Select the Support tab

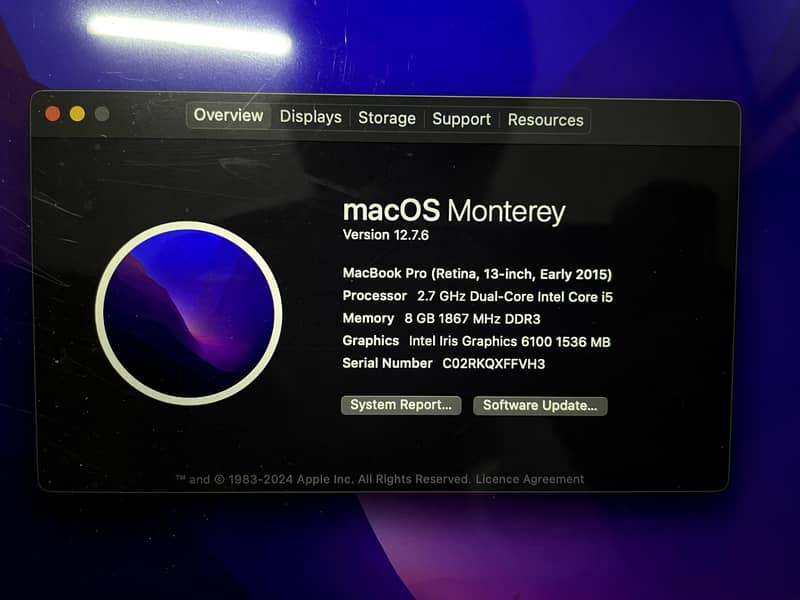pyautogui.click(x=461, y=119)
